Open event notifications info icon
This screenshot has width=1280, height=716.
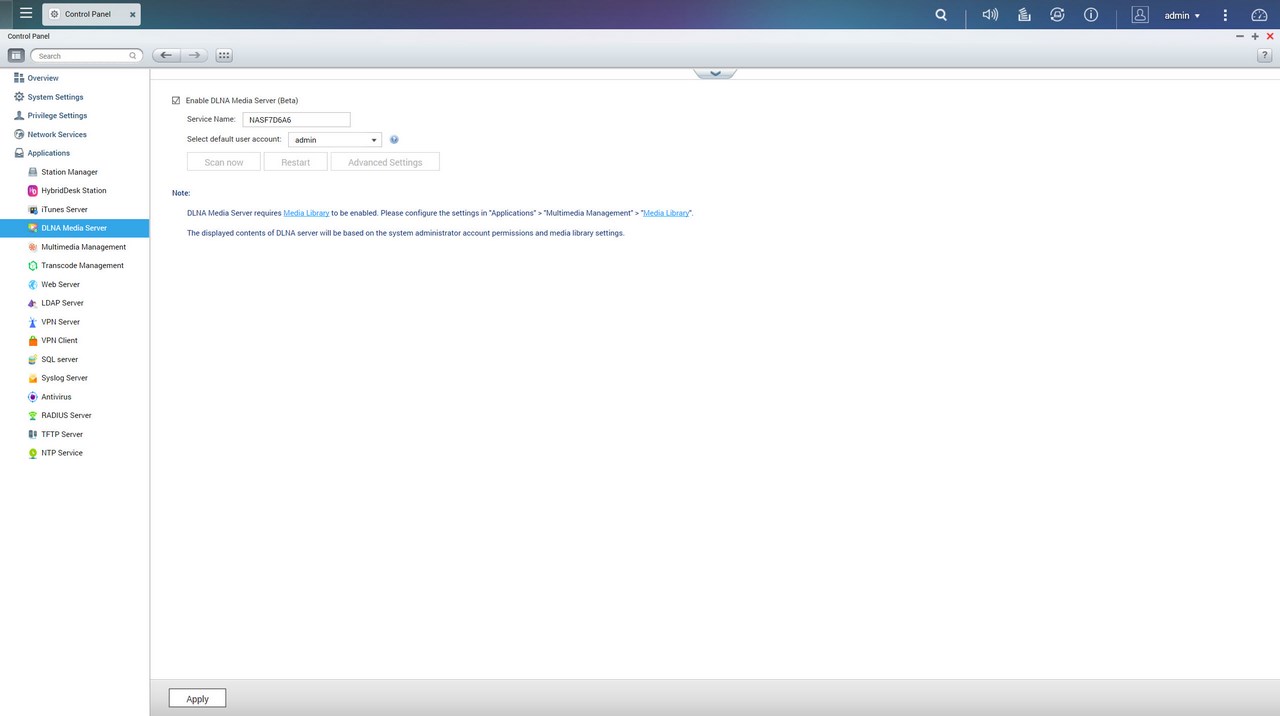1091,15
